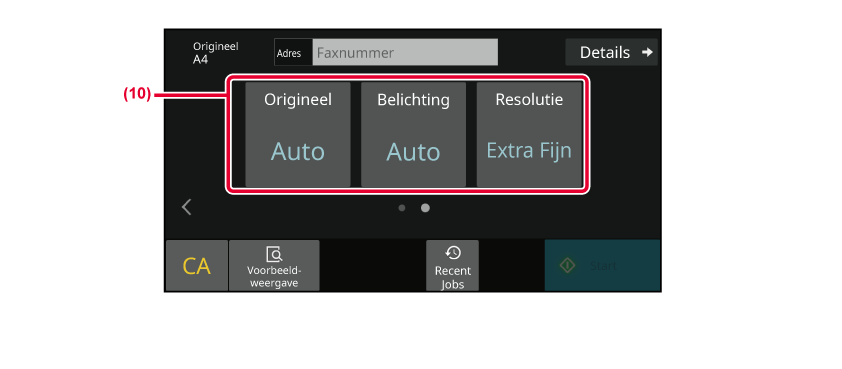Tap the Auto value under Belichting

tap(413, 152)
